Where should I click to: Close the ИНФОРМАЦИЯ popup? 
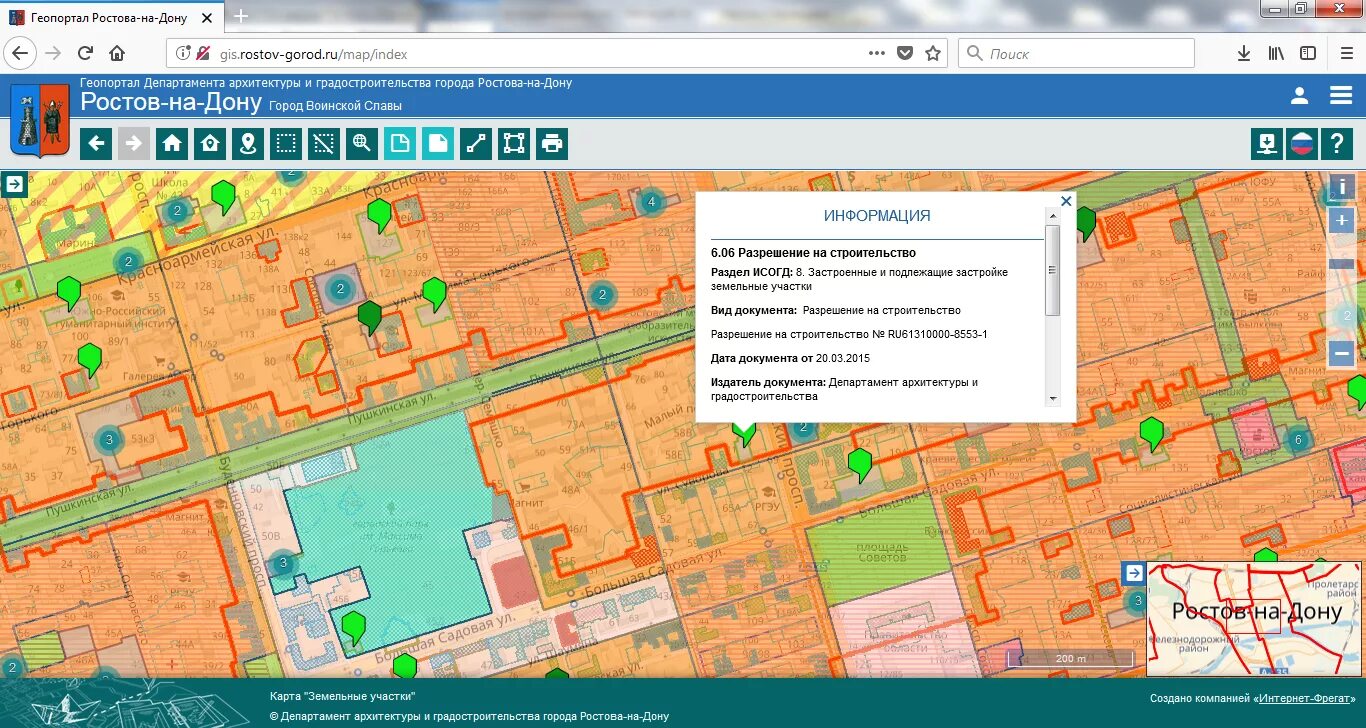click(1066, 201)
